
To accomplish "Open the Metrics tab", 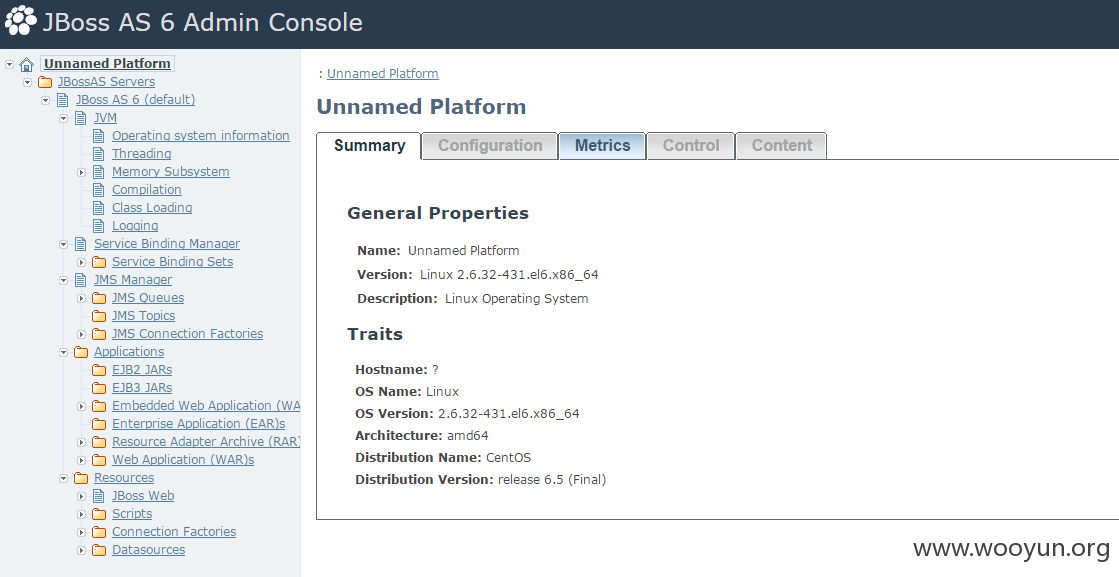I will [x=602, y=145].
